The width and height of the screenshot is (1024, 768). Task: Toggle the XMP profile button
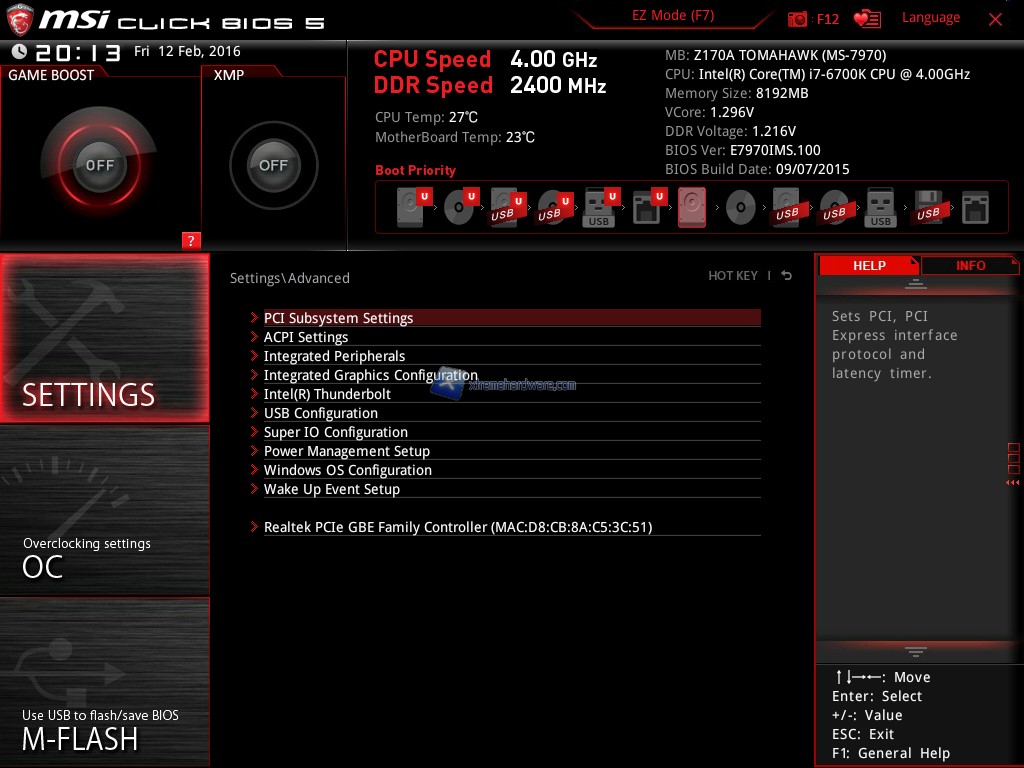coord(273,165)
